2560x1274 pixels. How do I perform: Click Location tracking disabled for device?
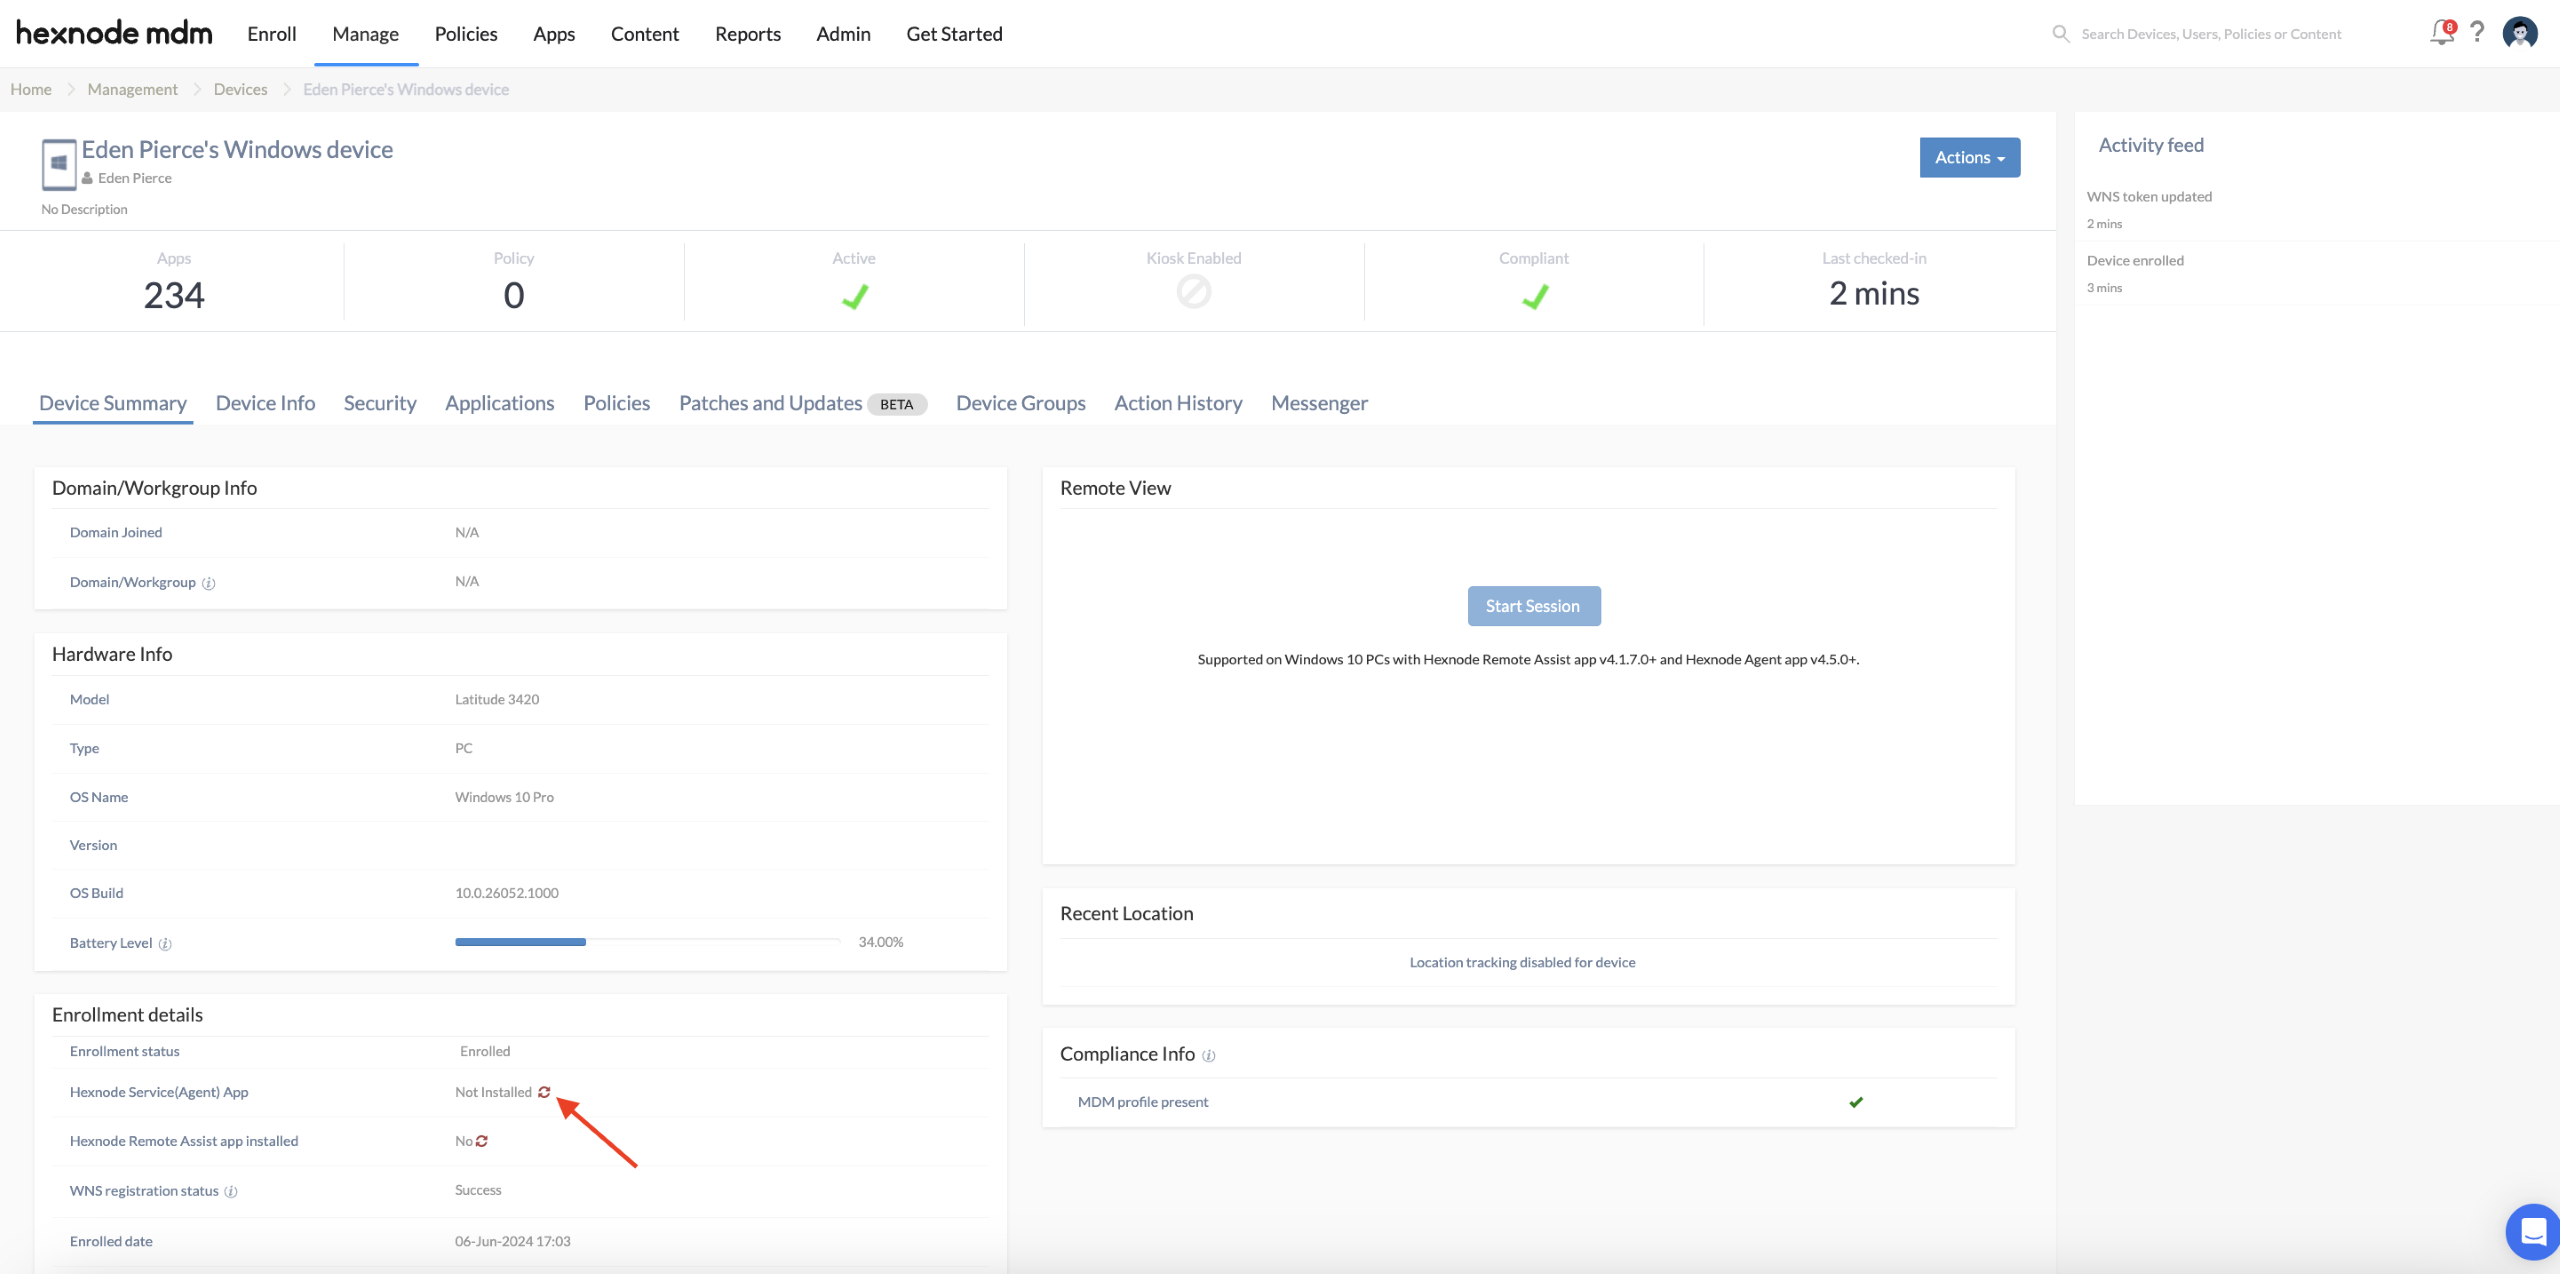(1522, 962)
